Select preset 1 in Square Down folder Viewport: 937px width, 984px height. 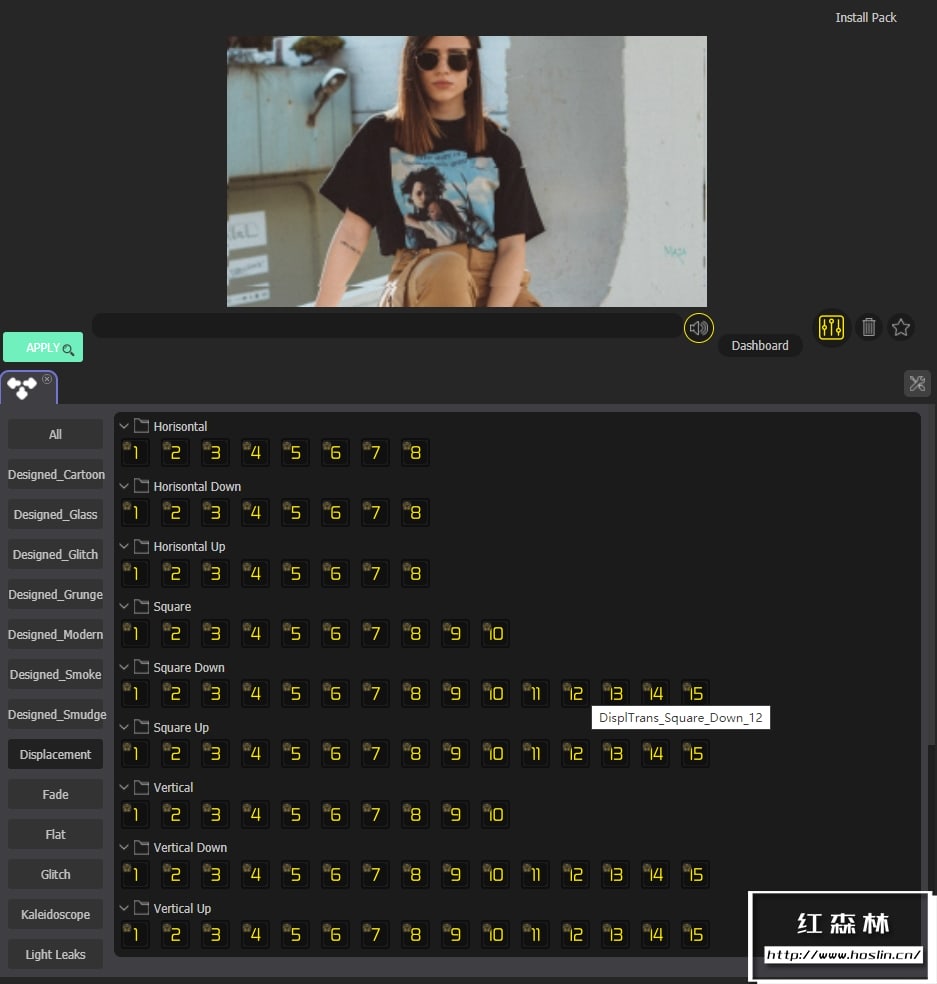click(x=135, y=693)
